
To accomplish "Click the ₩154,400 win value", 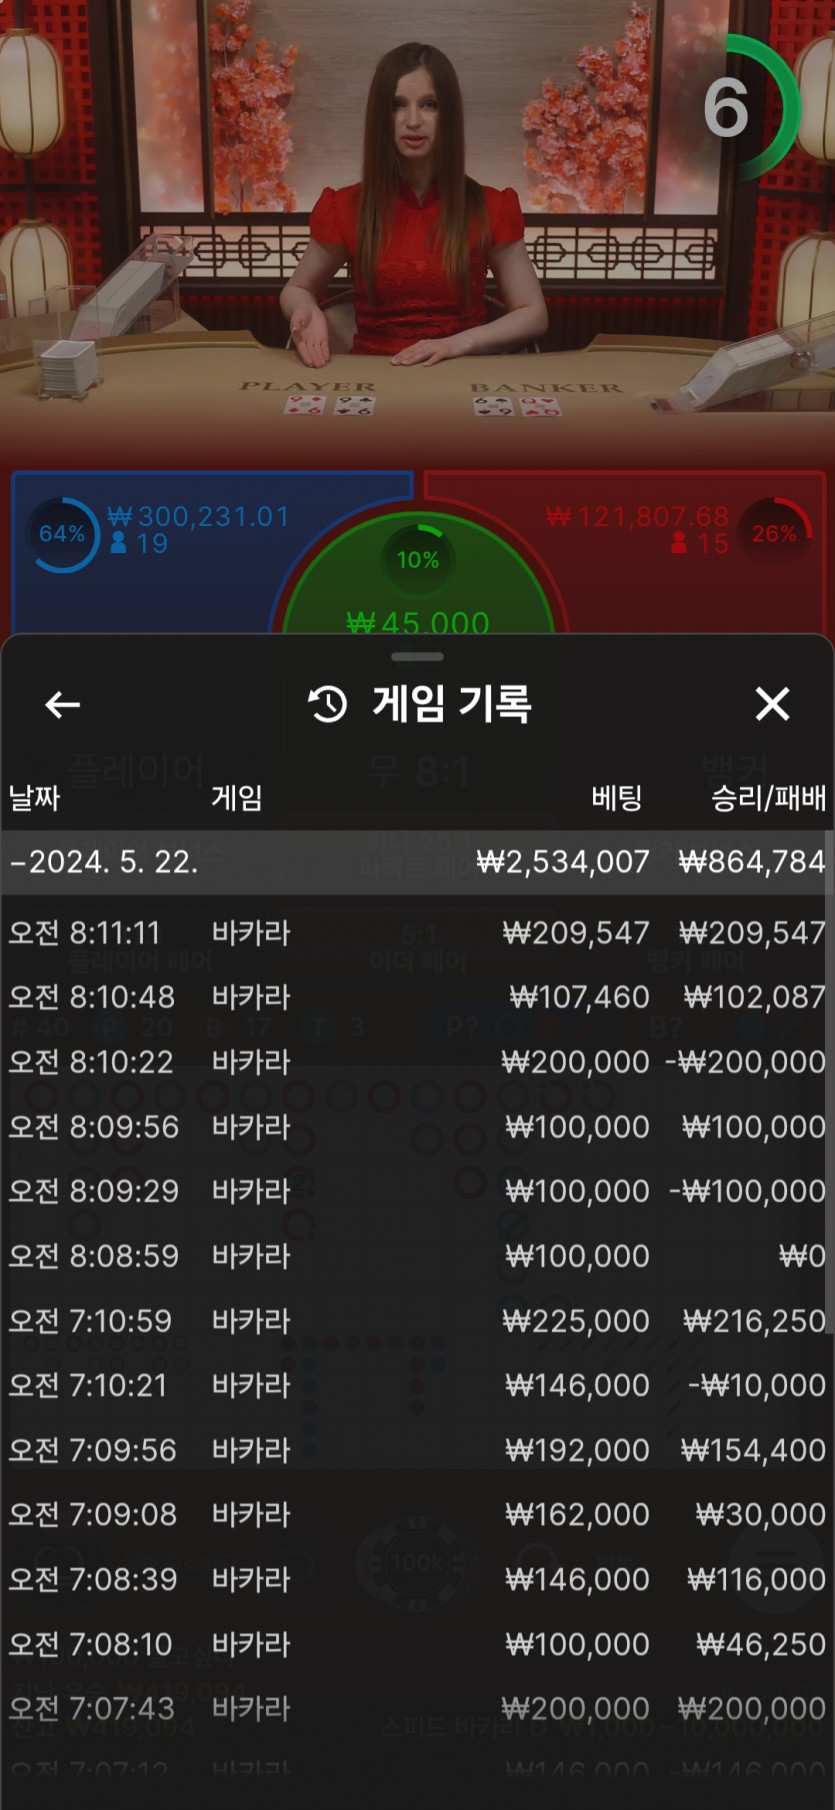I will (753, 1450).
